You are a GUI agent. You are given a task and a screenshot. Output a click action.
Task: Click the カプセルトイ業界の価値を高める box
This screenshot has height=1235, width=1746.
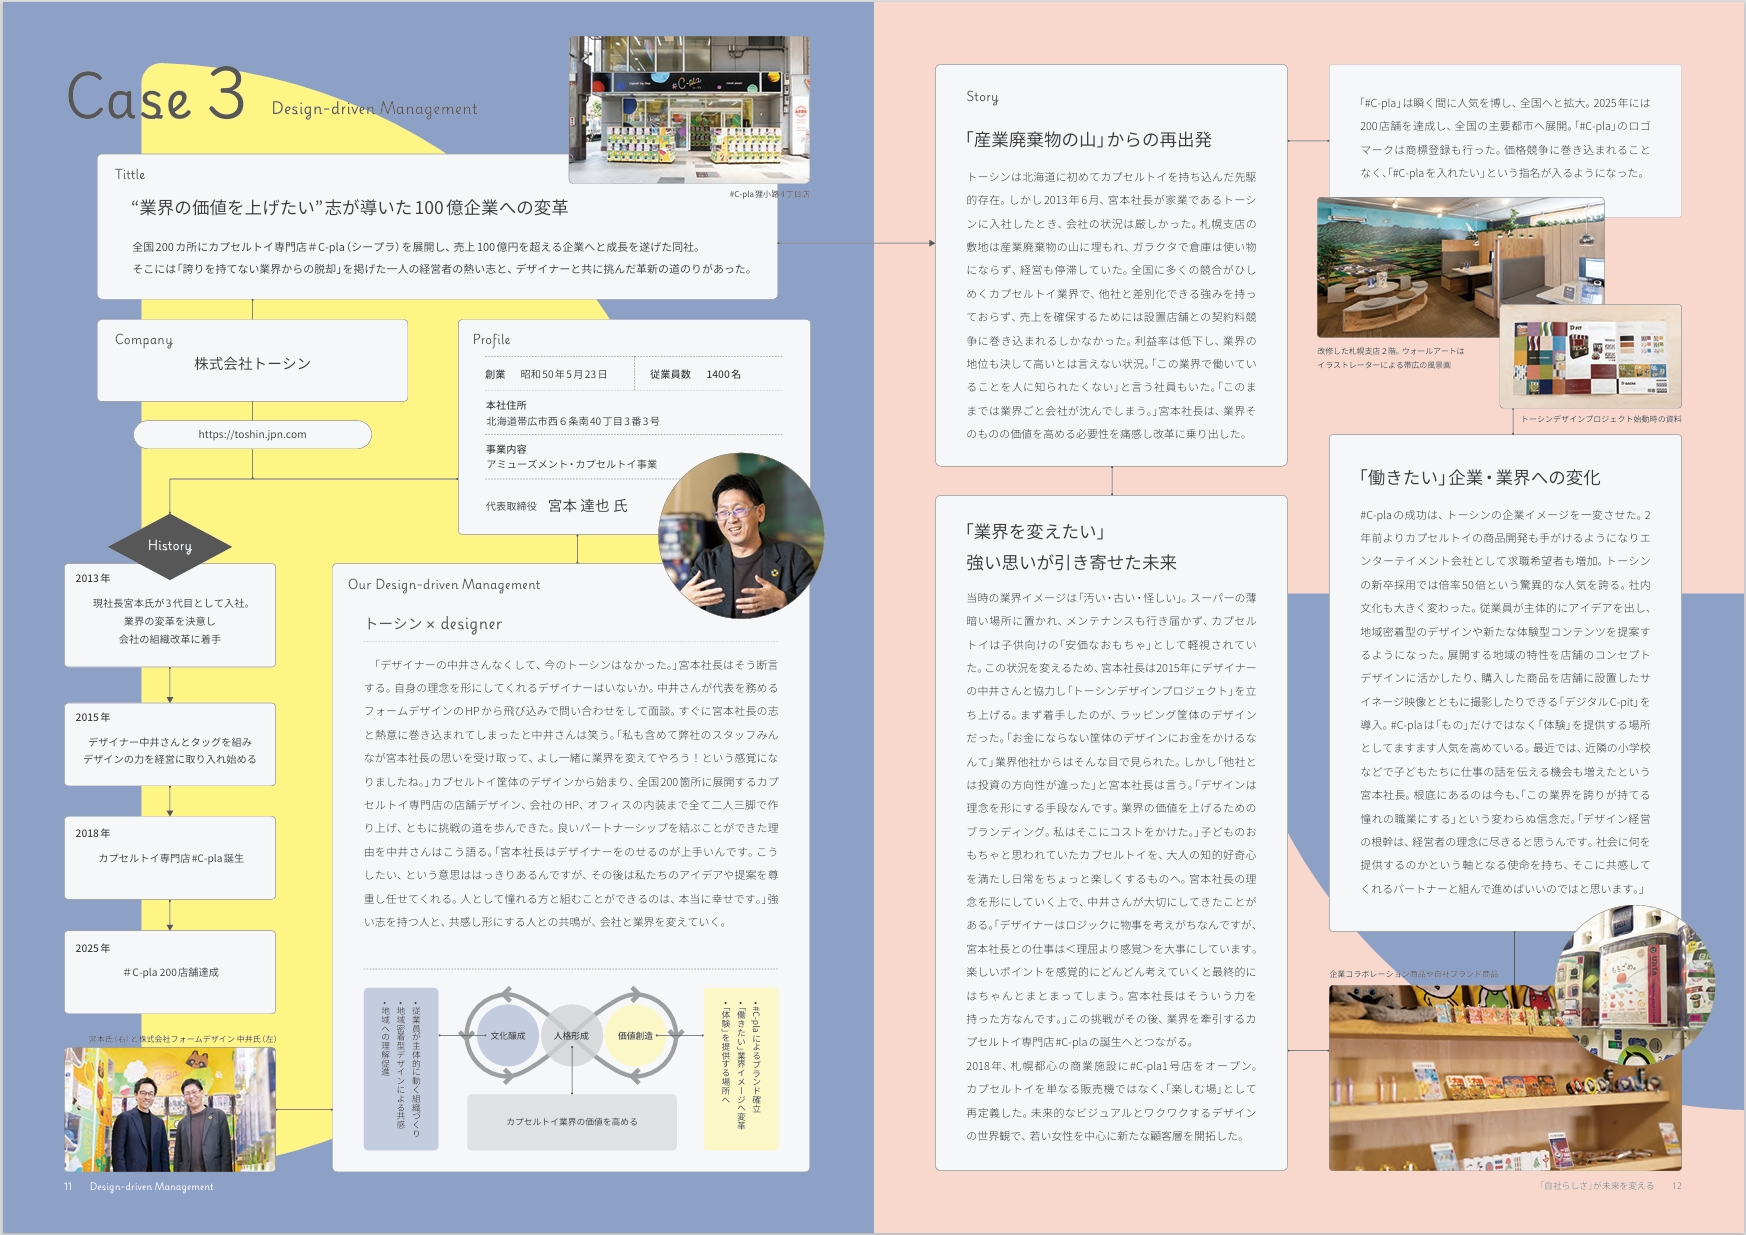[x=572, y=1122]
